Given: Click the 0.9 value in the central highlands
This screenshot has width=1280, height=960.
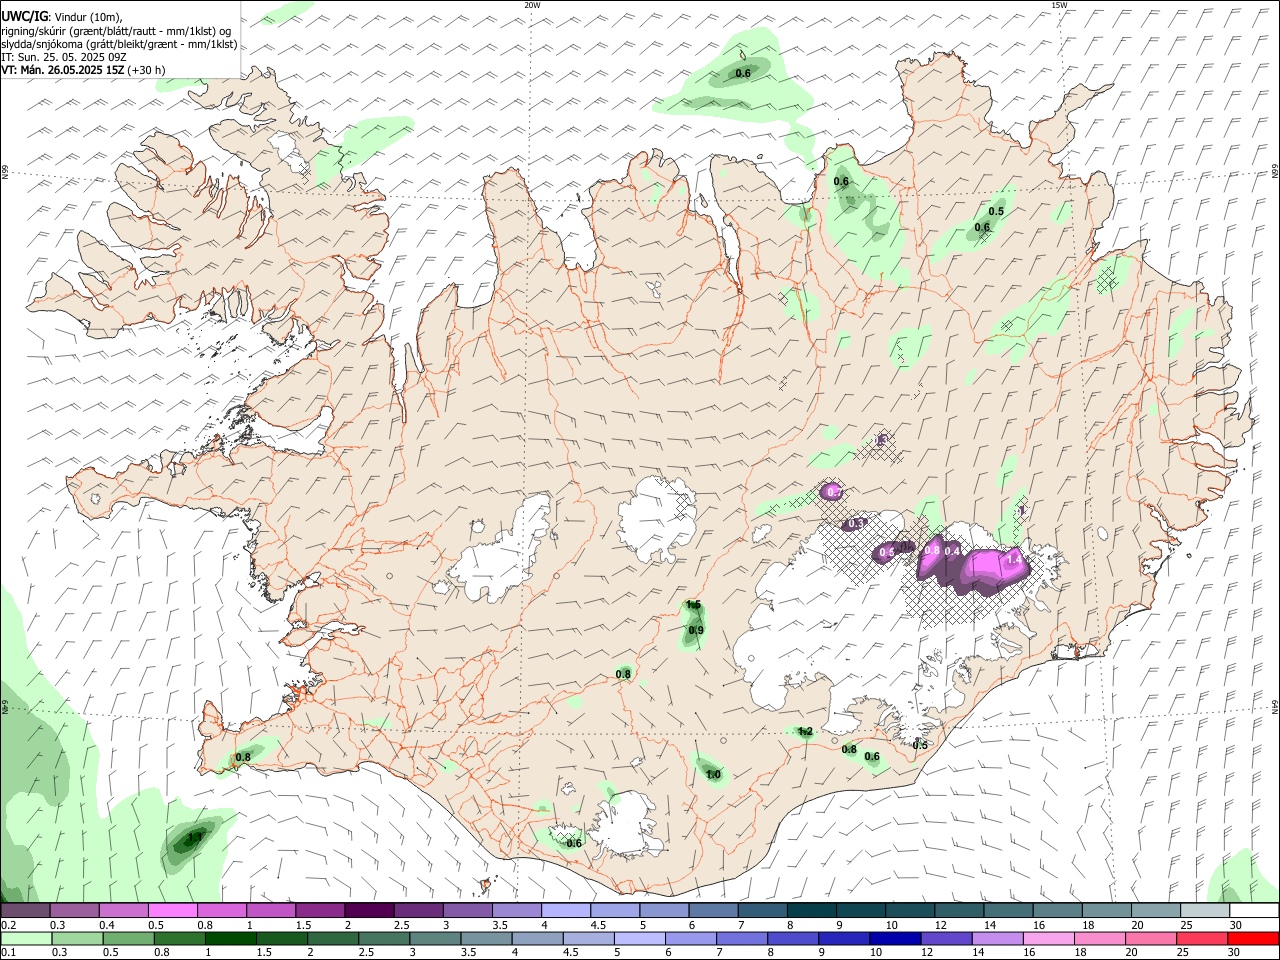Looking at the screenshot, I should [696, 630].
